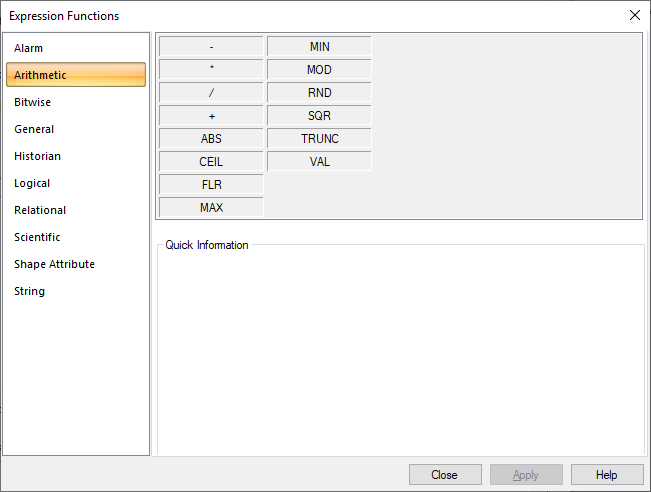The height and width of the screenshot is (492, 651).
Task: Insert the division (/) operator
Action: click(211, 93)
